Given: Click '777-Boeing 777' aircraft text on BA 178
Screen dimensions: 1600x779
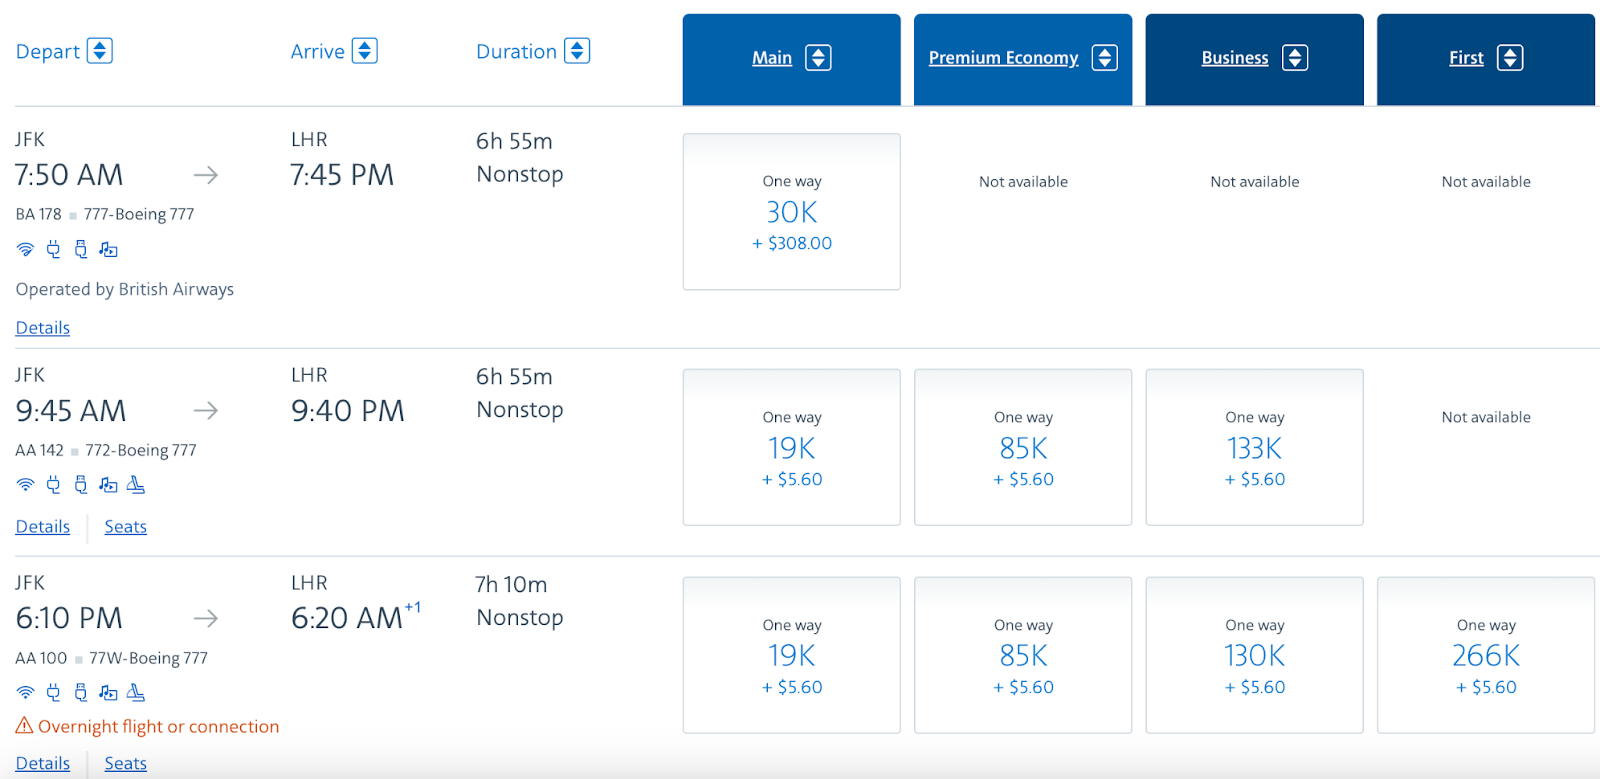Looking at the screenshot, I should pos(139,214).
